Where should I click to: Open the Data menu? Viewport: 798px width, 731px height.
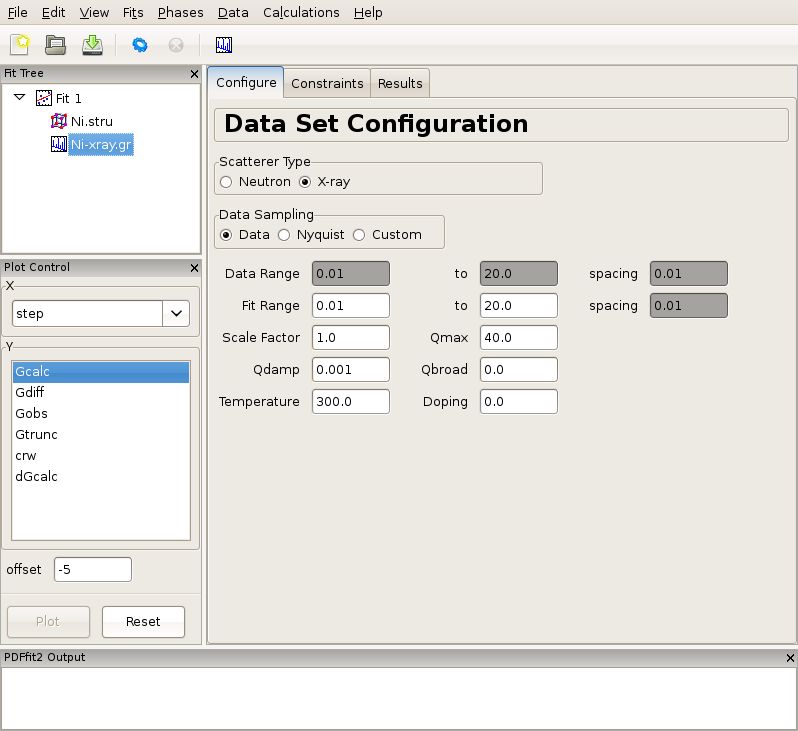click(233, 13)
